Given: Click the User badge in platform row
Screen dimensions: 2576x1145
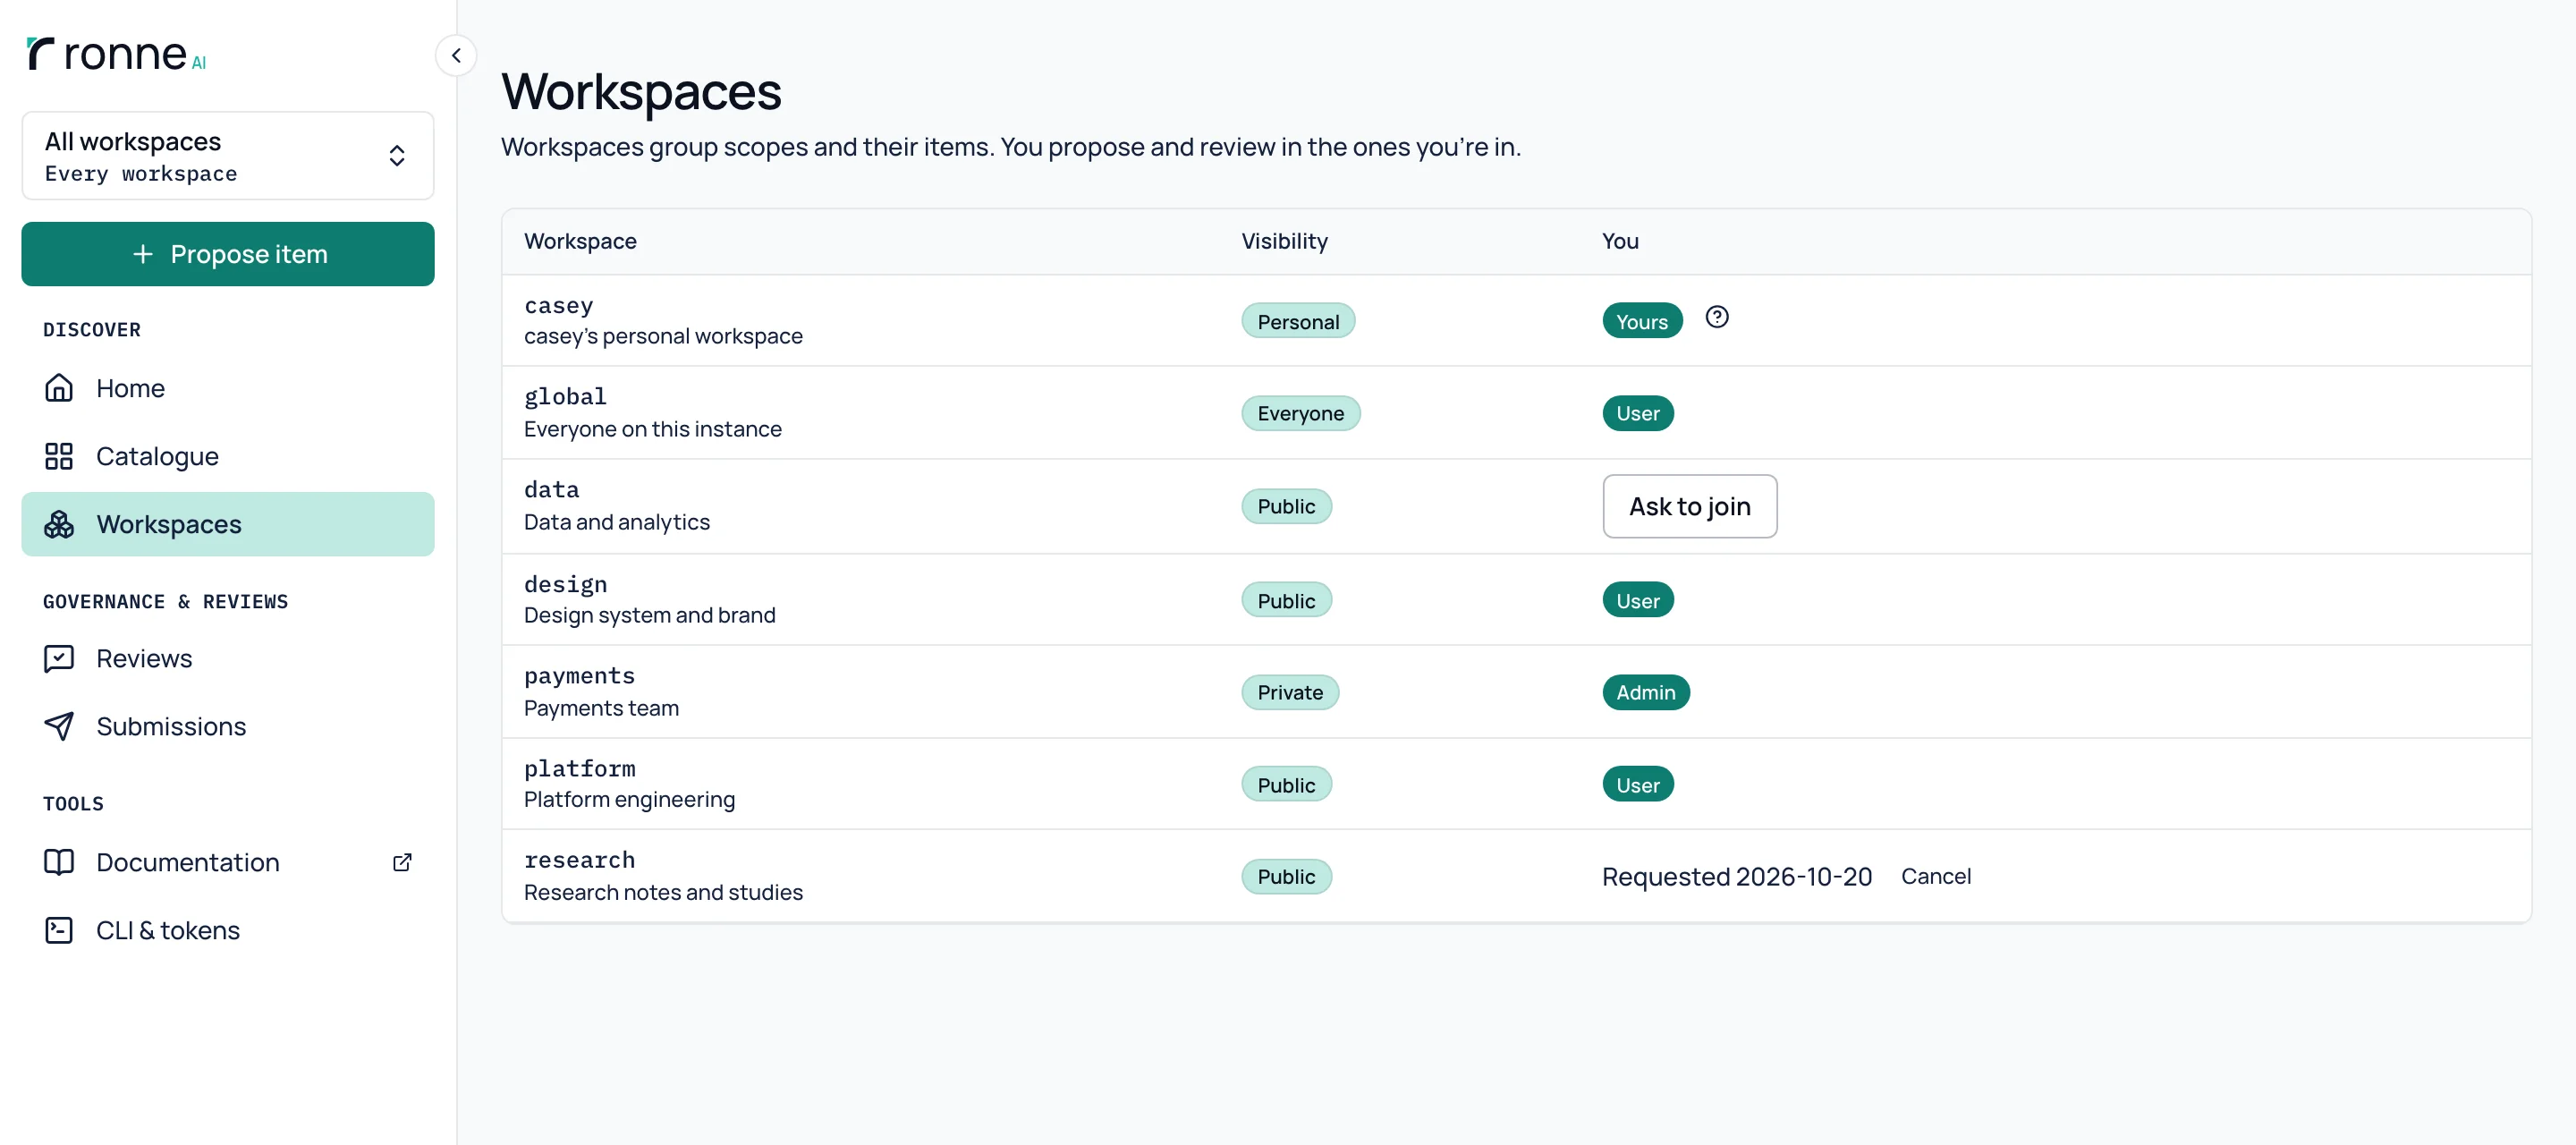Looking at the screenshot, I should pos(1637,784).
